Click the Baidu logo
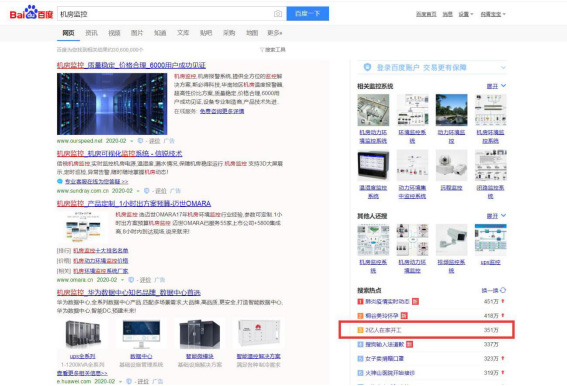The width and height of the screenshot is (567, 386). (x=31, y=13)
